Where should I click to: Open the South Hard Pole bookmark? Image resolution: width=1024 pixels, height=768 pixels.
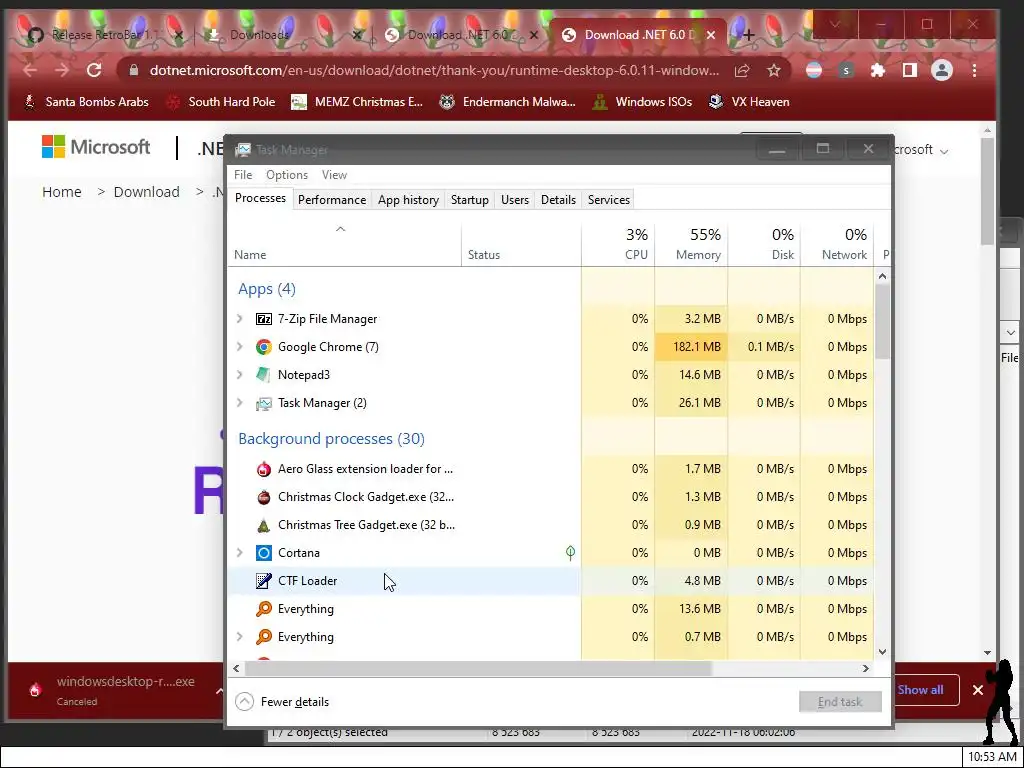[221, 102]
